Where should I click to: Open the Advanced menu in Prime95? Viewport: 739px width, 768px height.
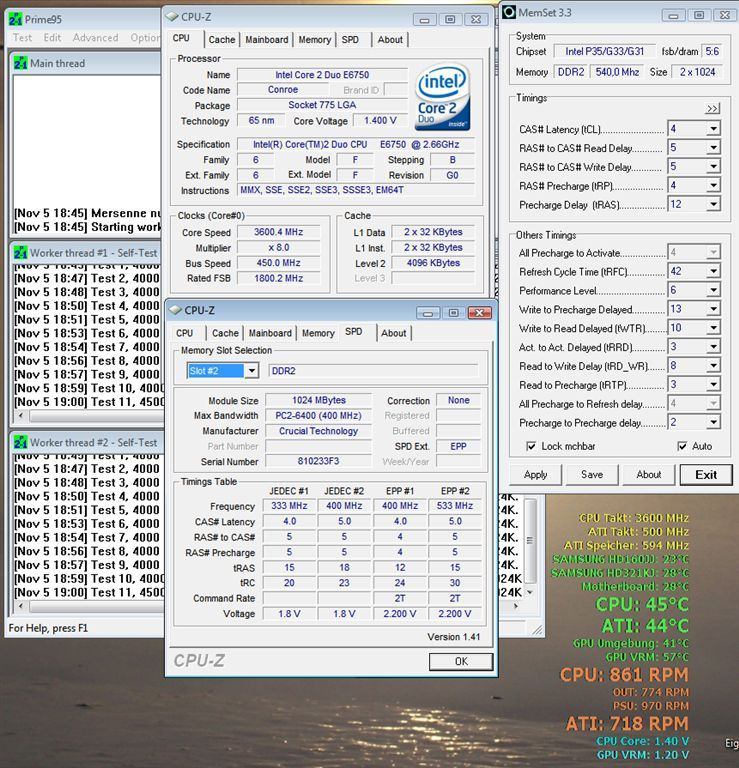tap(95, 38)
